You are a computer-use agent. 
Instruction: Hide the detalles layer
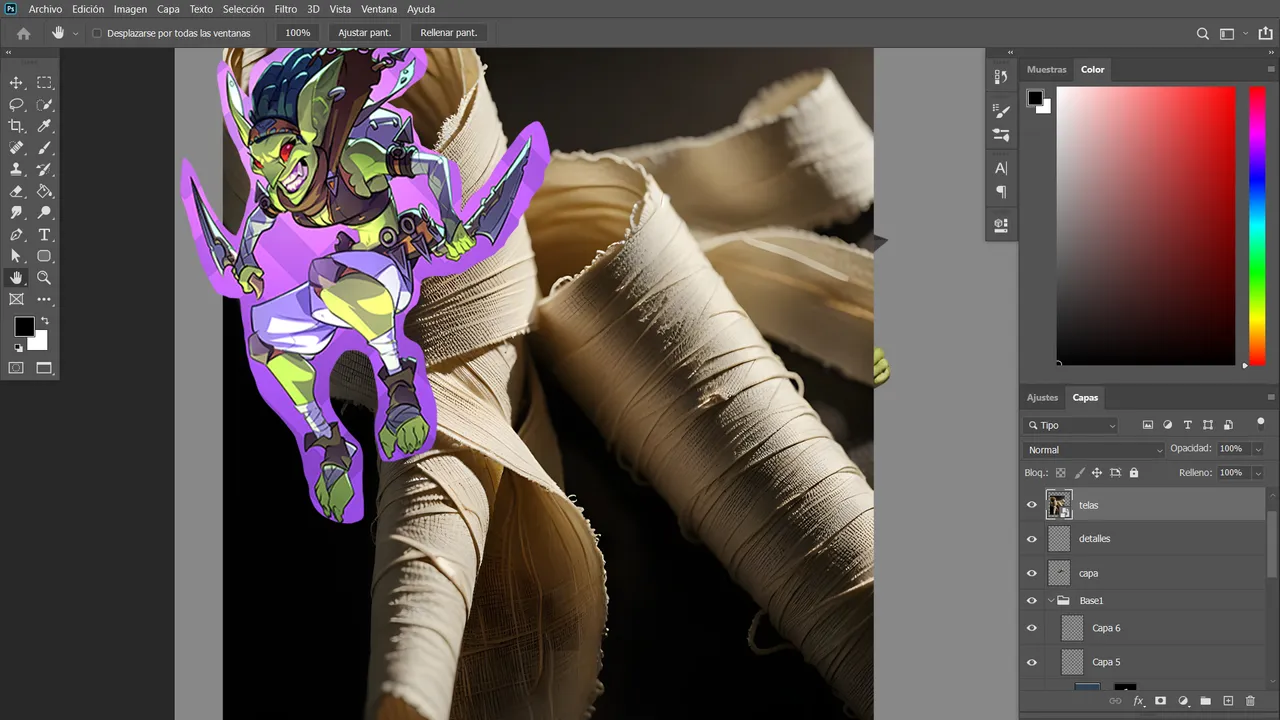[1032, 539]
